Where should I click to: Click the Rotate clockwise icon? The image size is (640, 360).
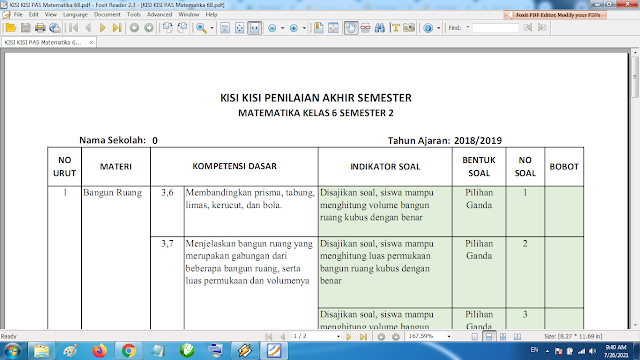pyautogui.click(x=182, y=28)
